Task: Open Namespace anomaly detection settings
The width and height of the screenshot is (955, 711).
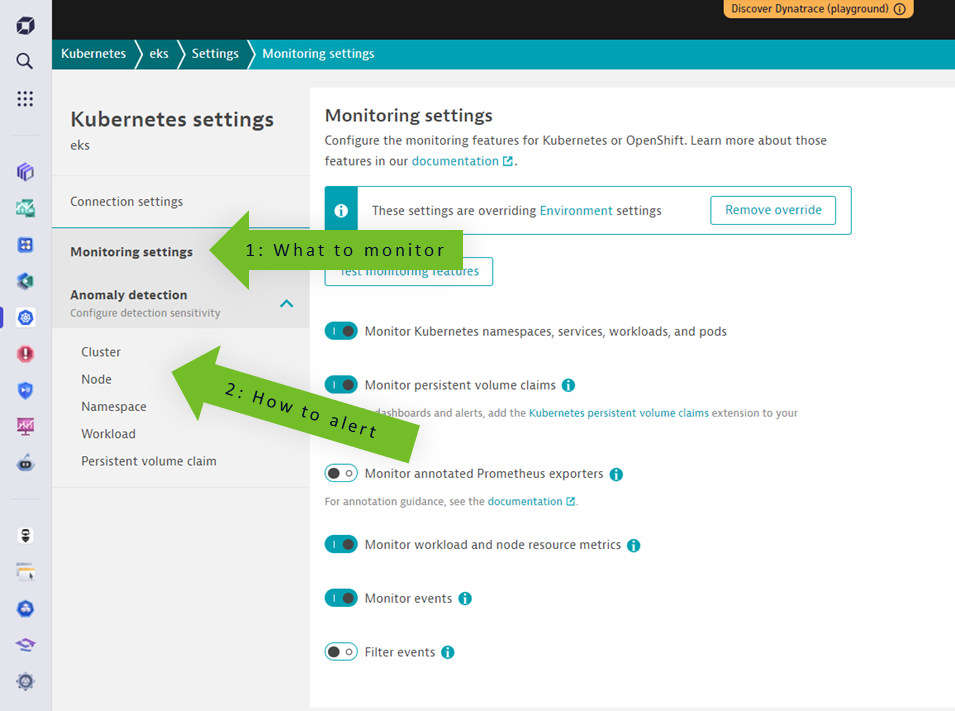Action: [114, 407]
